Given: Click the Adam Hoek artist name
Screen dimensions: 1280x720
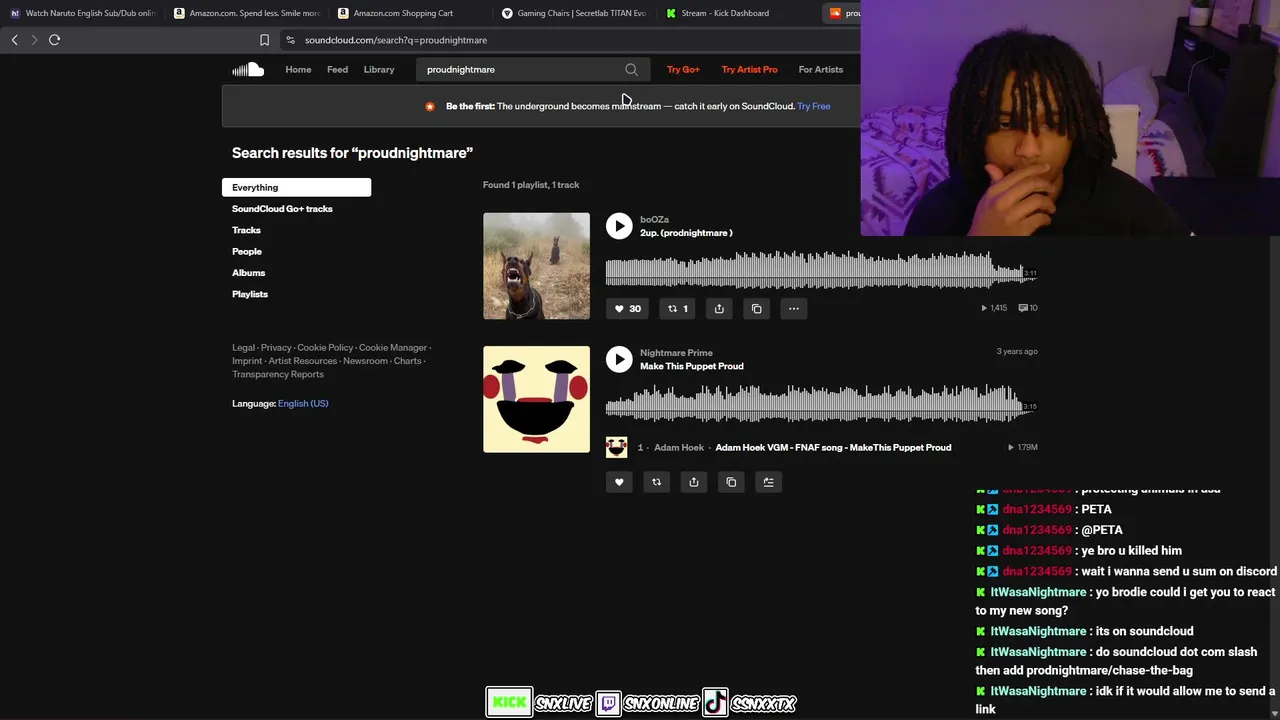Looking at the screenshot, I should coord(679,447).
